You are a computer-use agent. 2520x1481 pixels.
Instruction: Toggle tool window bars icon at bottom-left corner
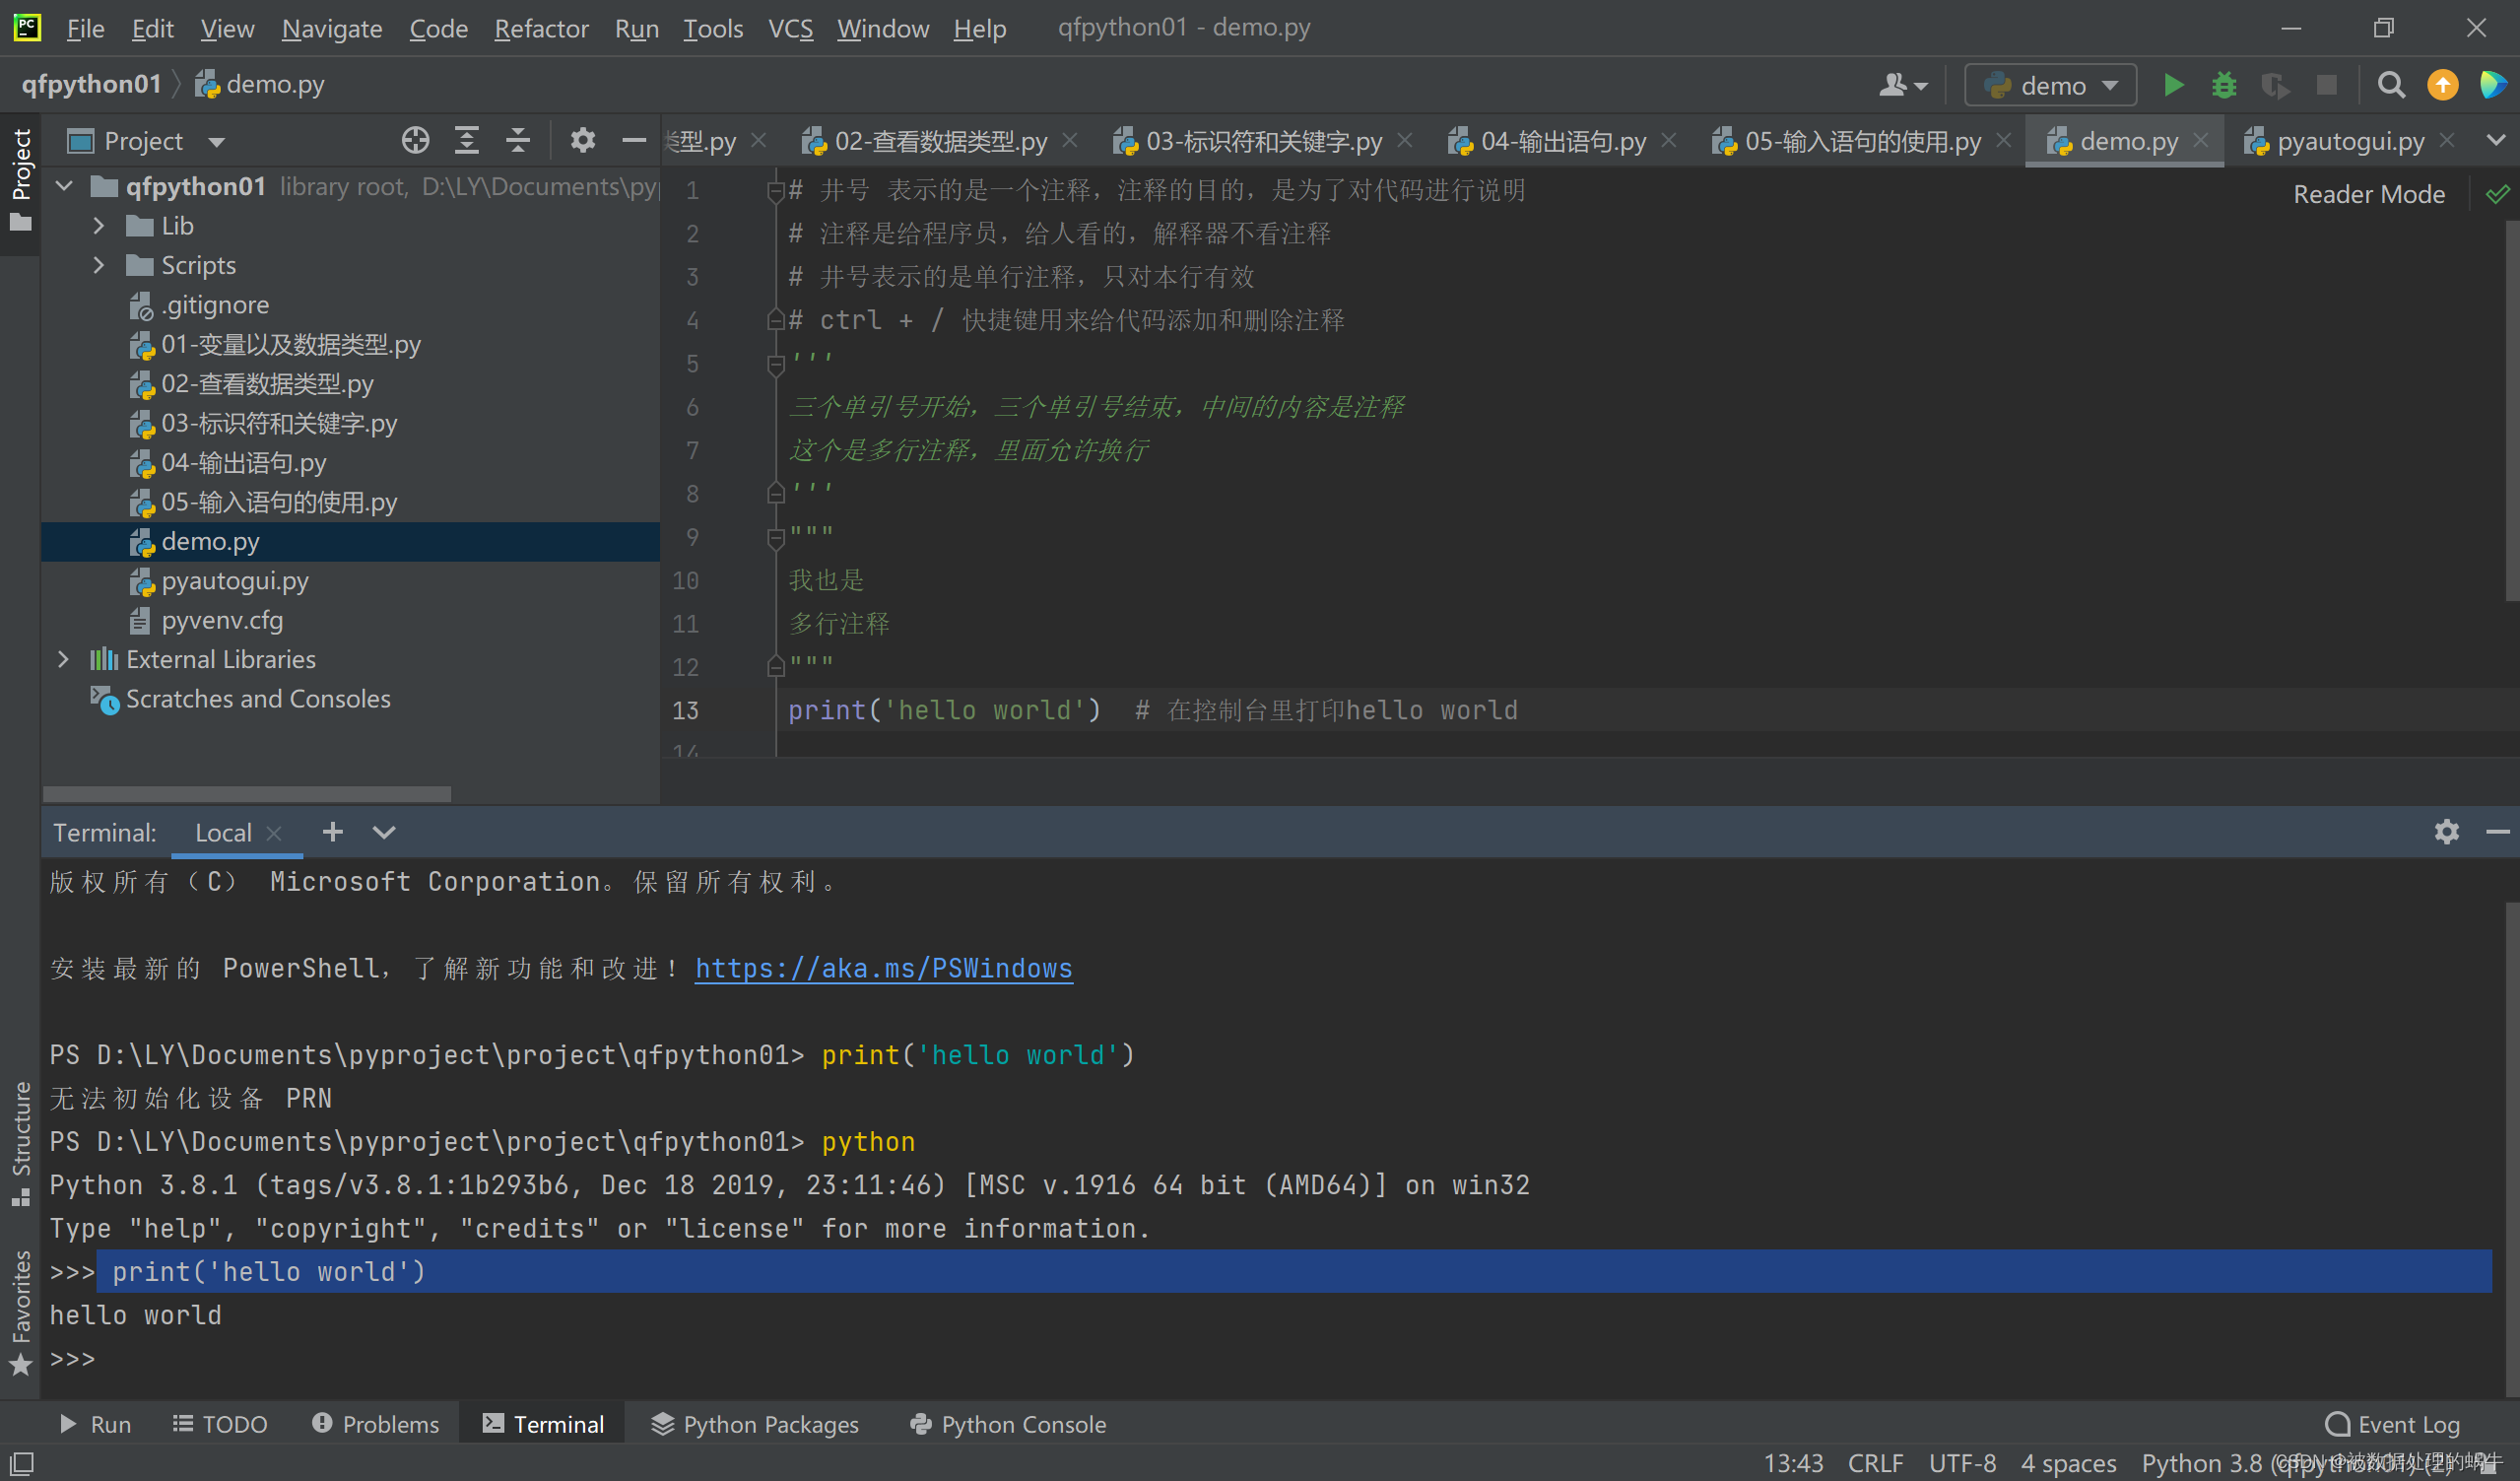[x=21, y=1463]
